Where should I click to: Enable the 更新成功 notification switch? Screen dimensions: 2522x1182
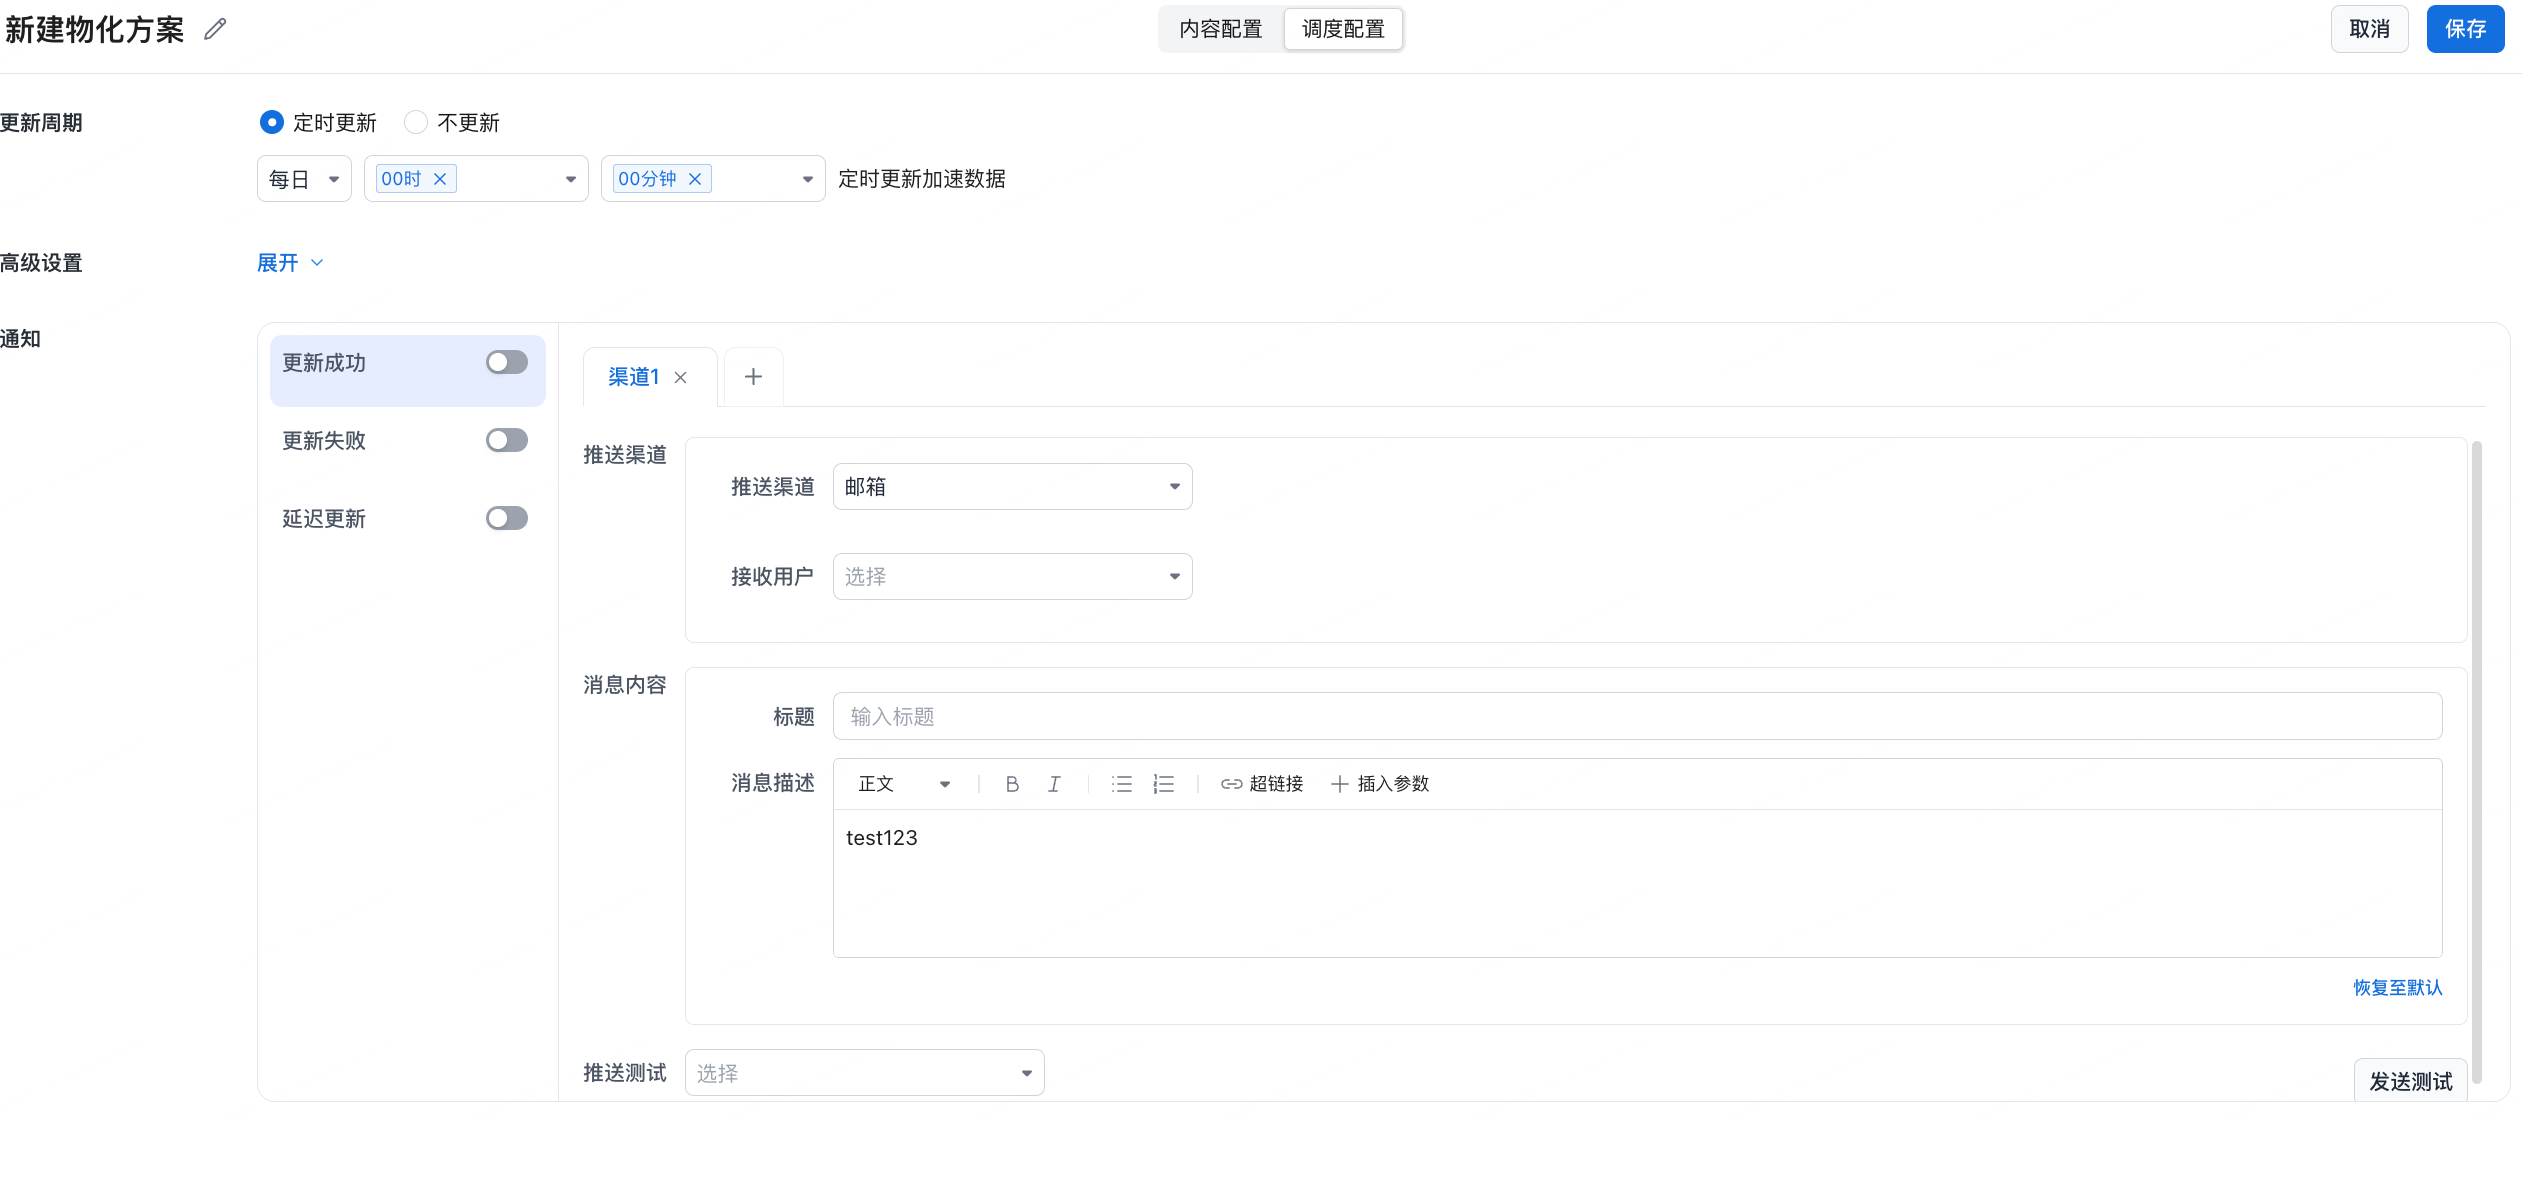coord(506,362)
